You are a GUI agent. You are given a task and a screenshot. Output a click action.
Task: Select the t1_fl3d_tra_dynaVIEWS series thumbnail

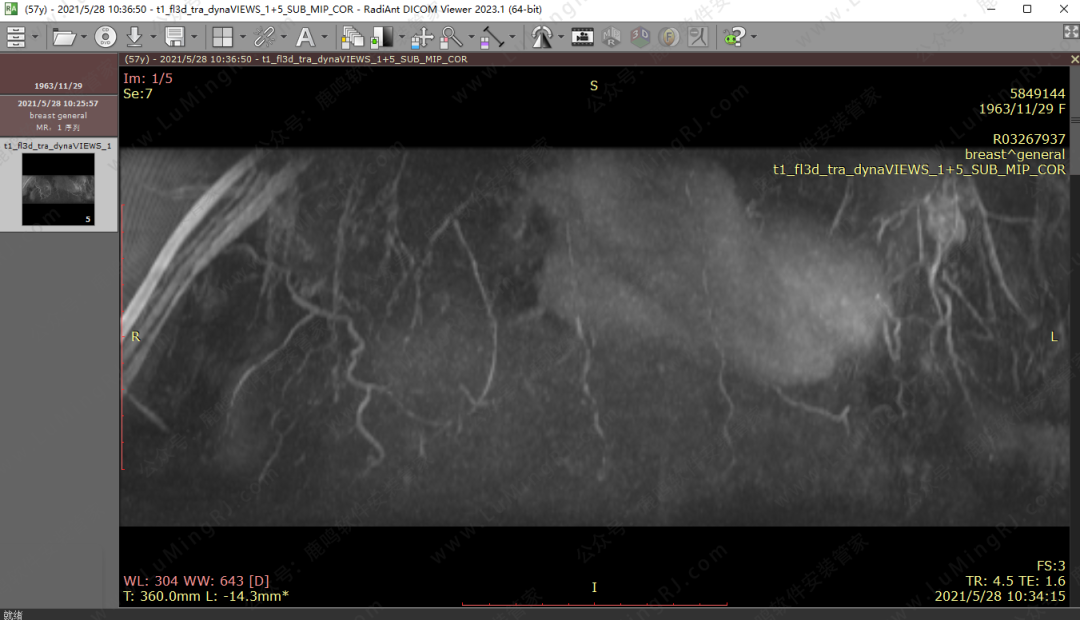[x=58, y=188]
